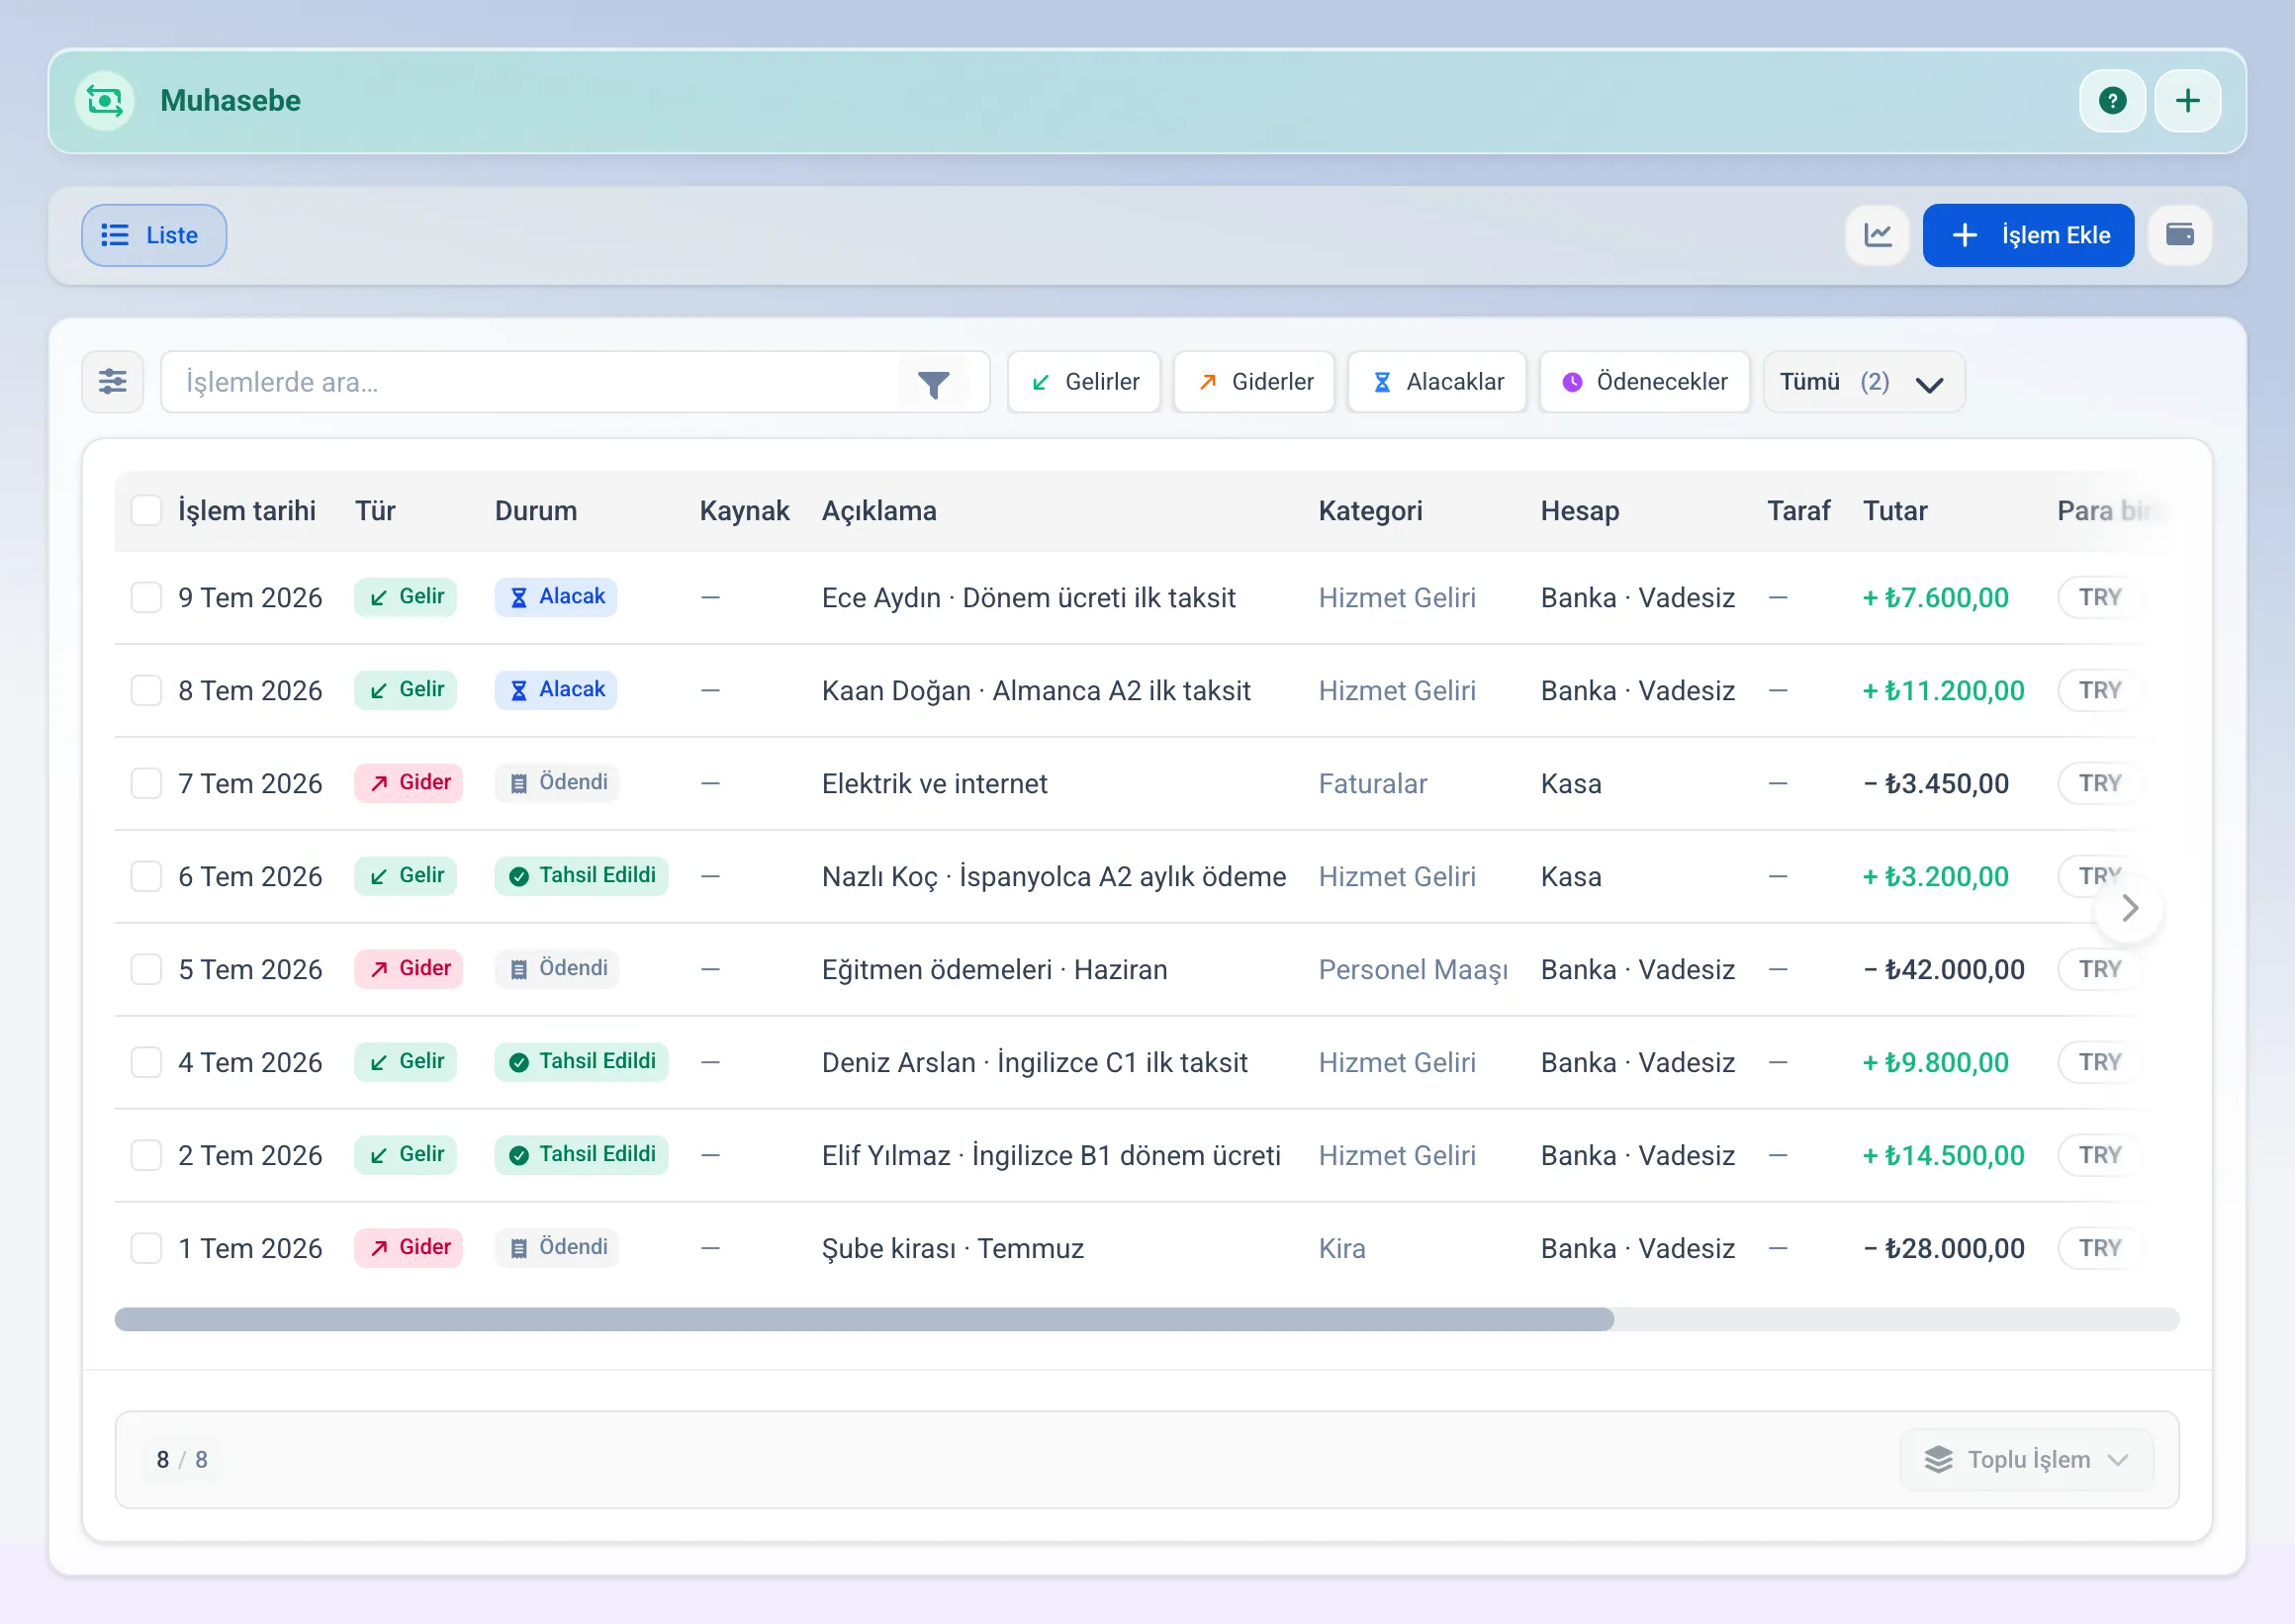2295x1624 pixels.
Task: Check the 6 Tem 2026 transaction box
Action: pos(147,877)
